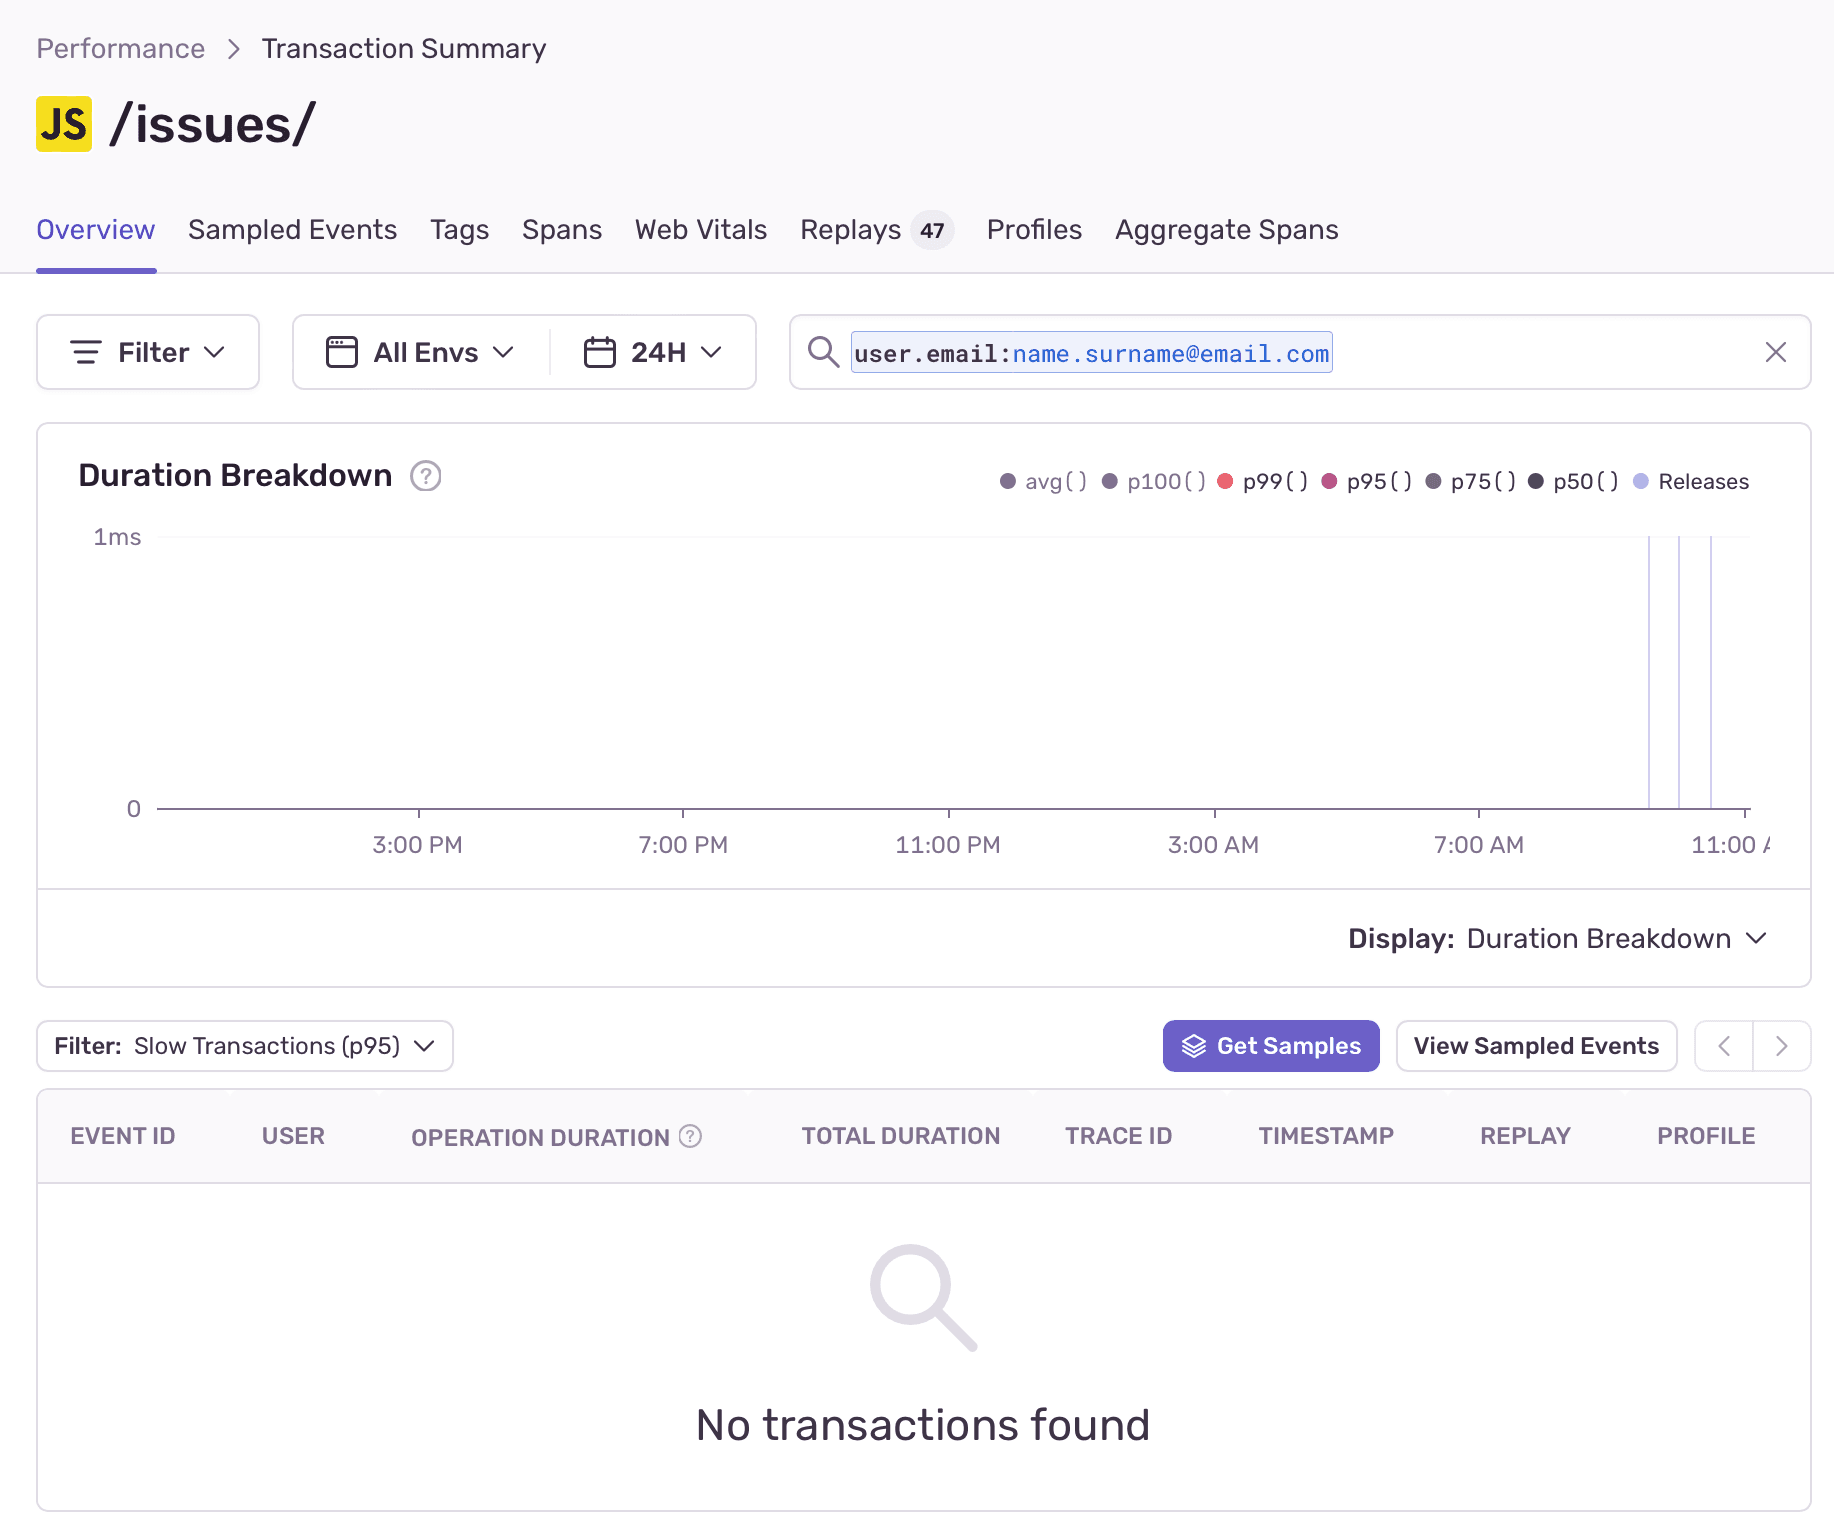Click the next page arrow icon
This screenshot has width=1834, height=1532.
[x=1782, y=1045]
